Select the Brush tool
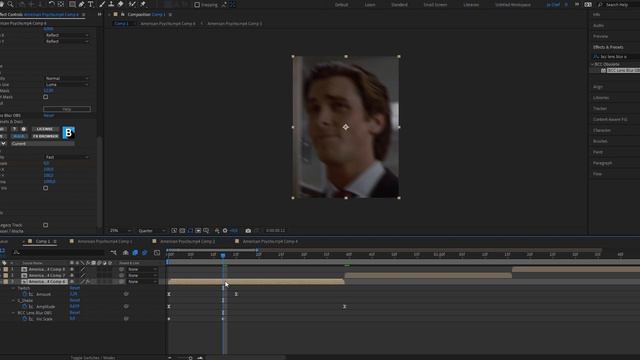The height and width of the screenshot is (360, 640). tap(102, 4)
